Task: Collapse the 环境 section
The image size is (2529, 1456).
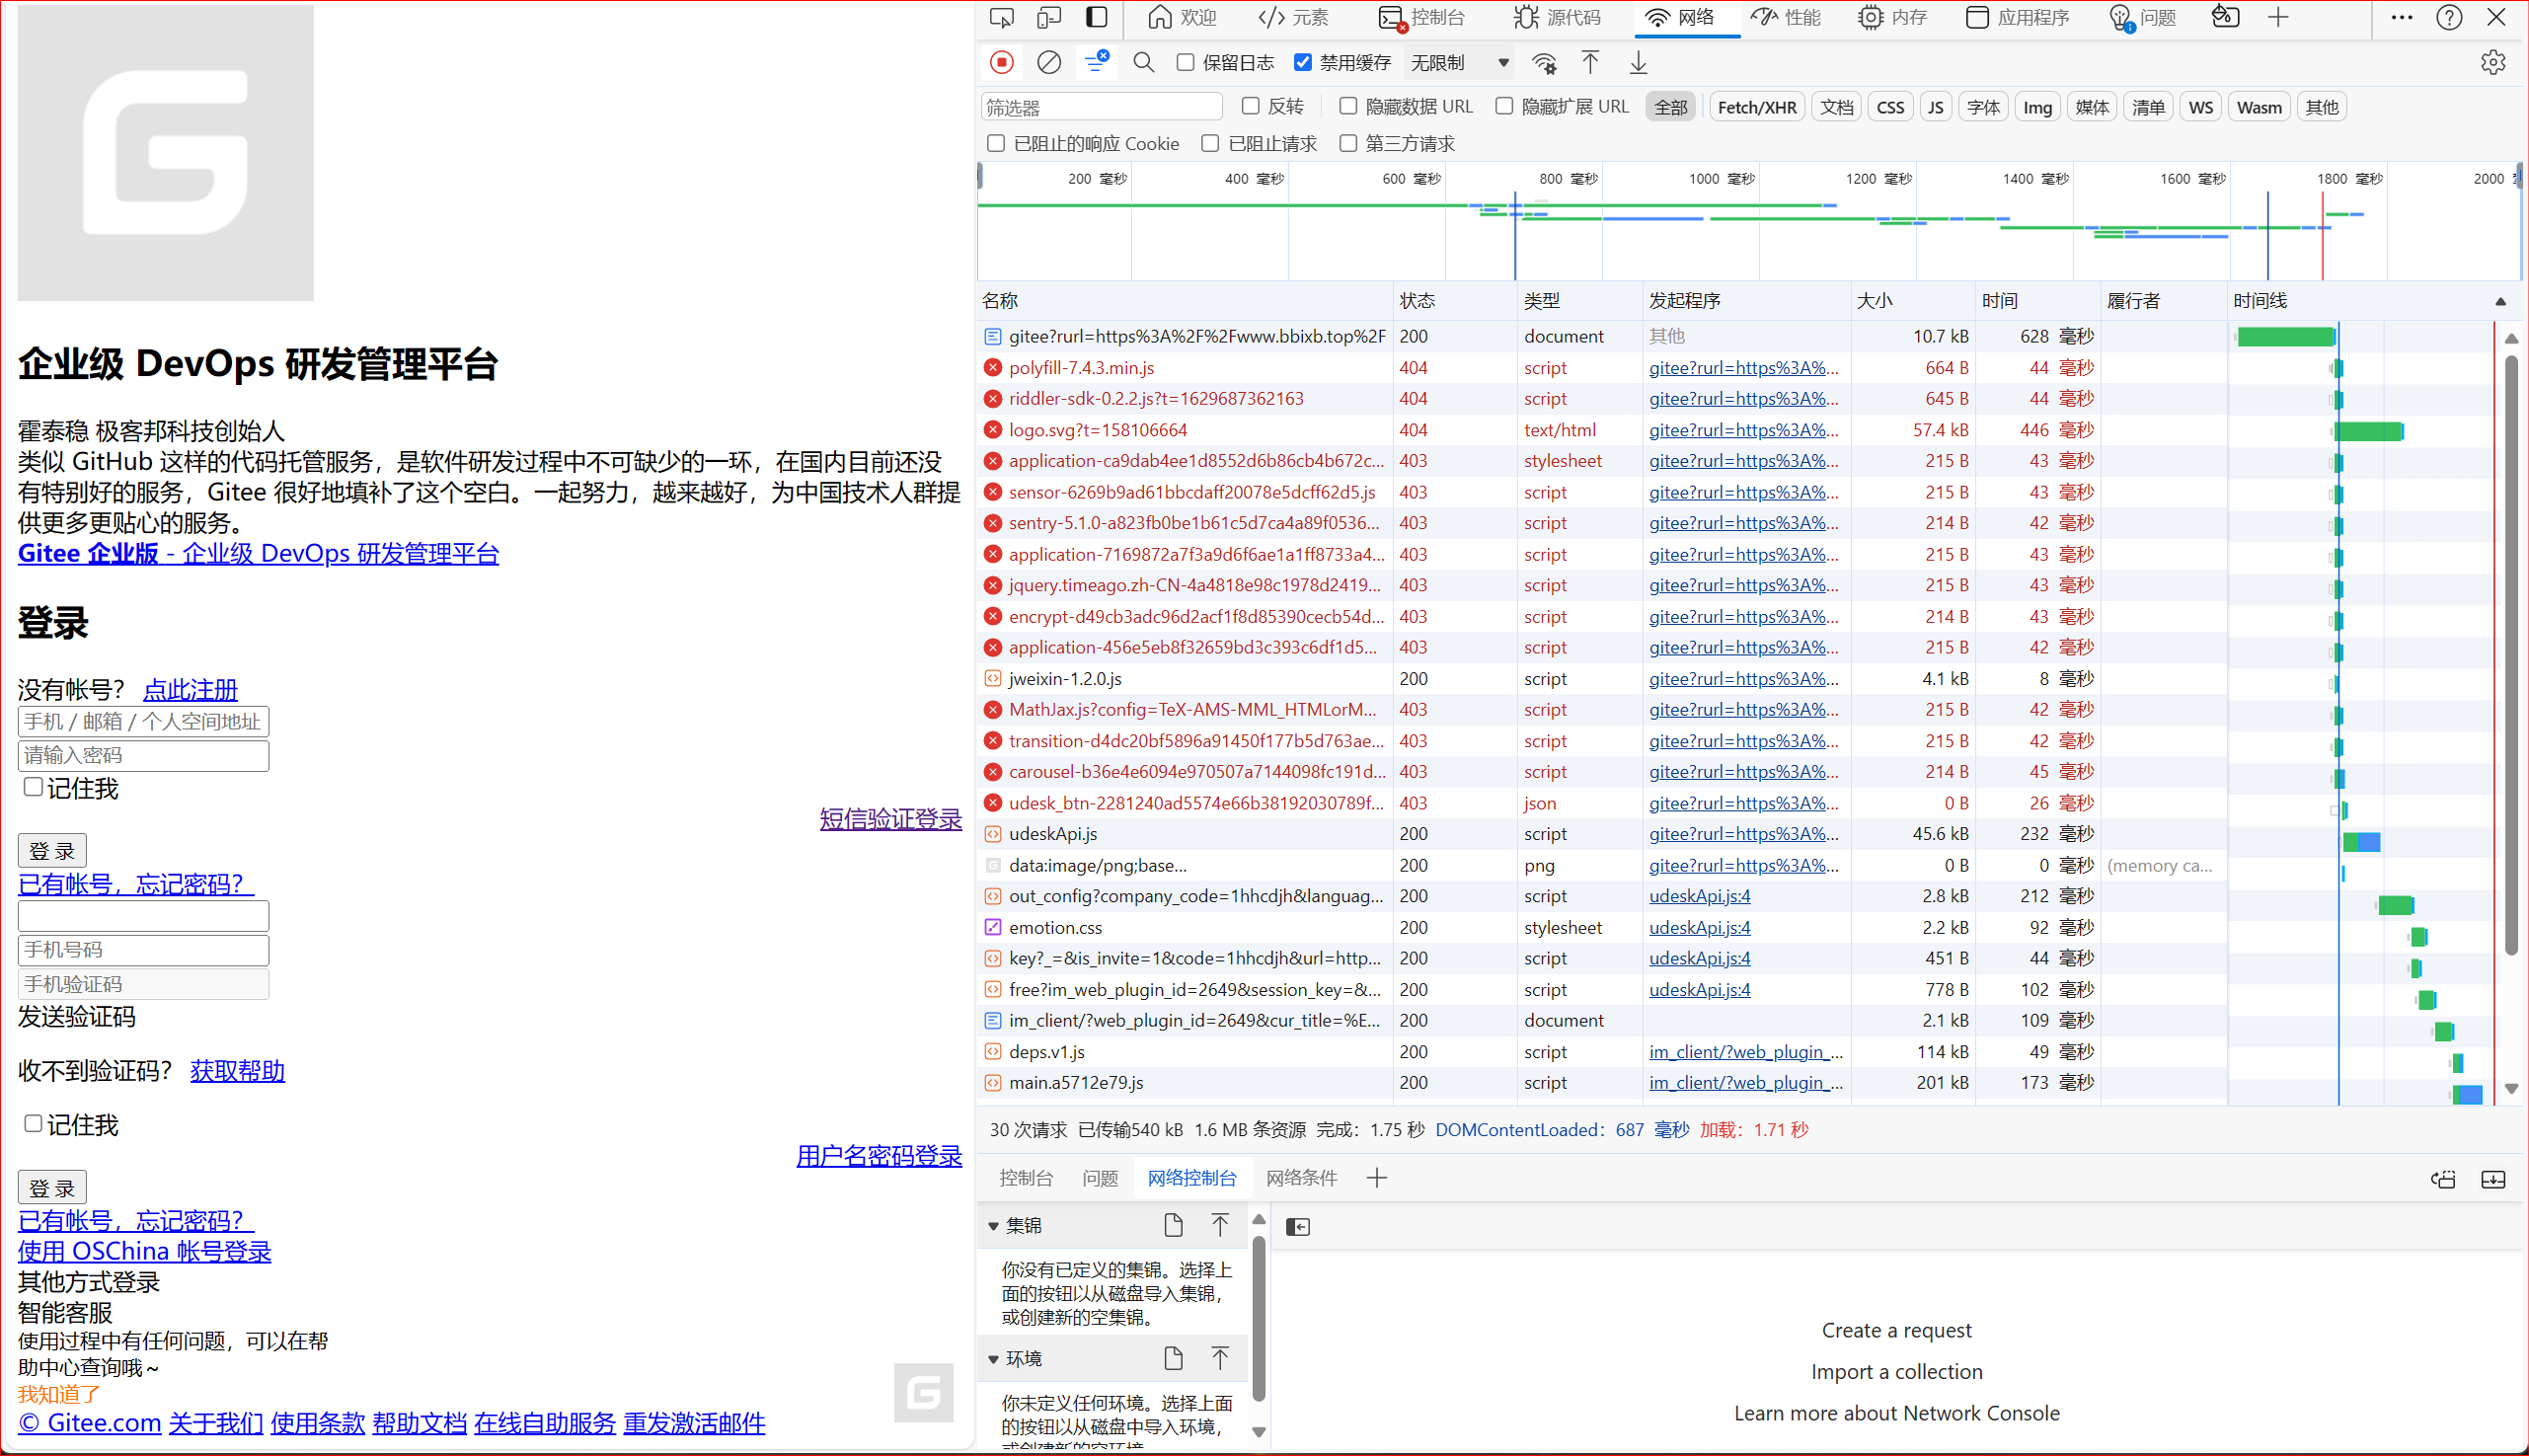Action: coord(993,1358)
